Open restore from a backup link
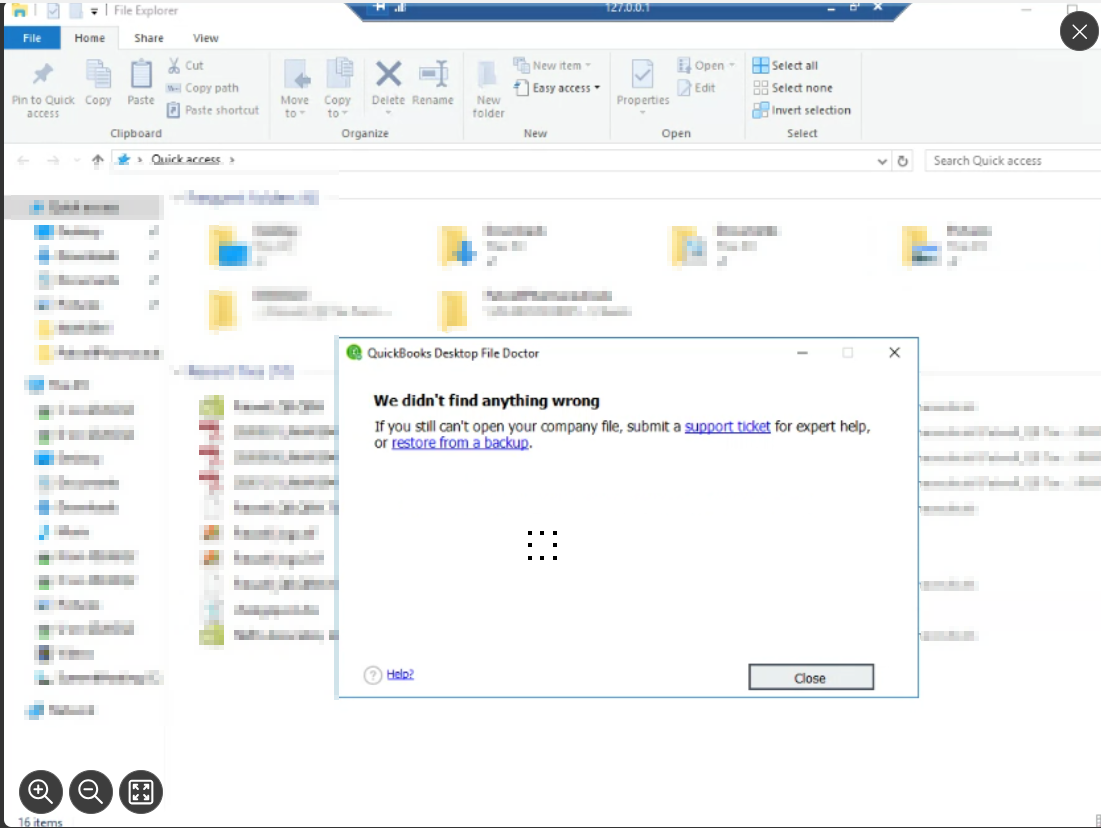The width and height of the screenshot is (1101, 828). click(x=460, y=443)
